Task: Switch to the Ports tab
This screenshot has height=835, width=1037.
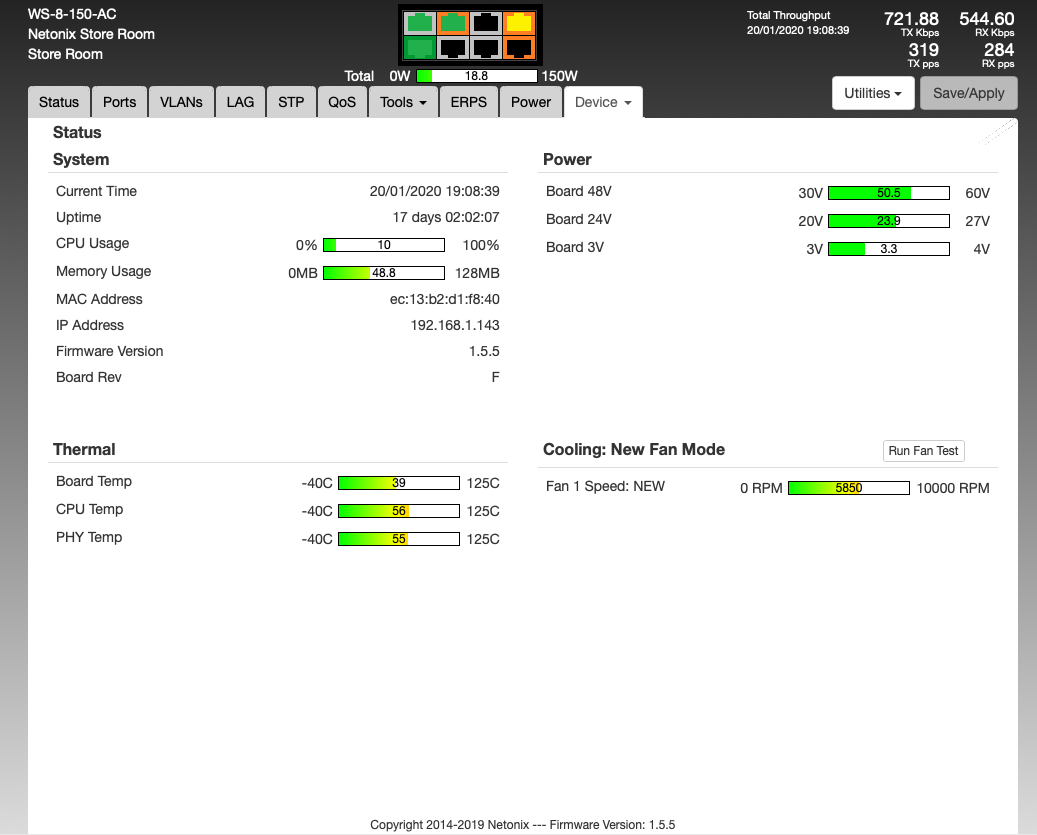Action: tap(120, 102)
